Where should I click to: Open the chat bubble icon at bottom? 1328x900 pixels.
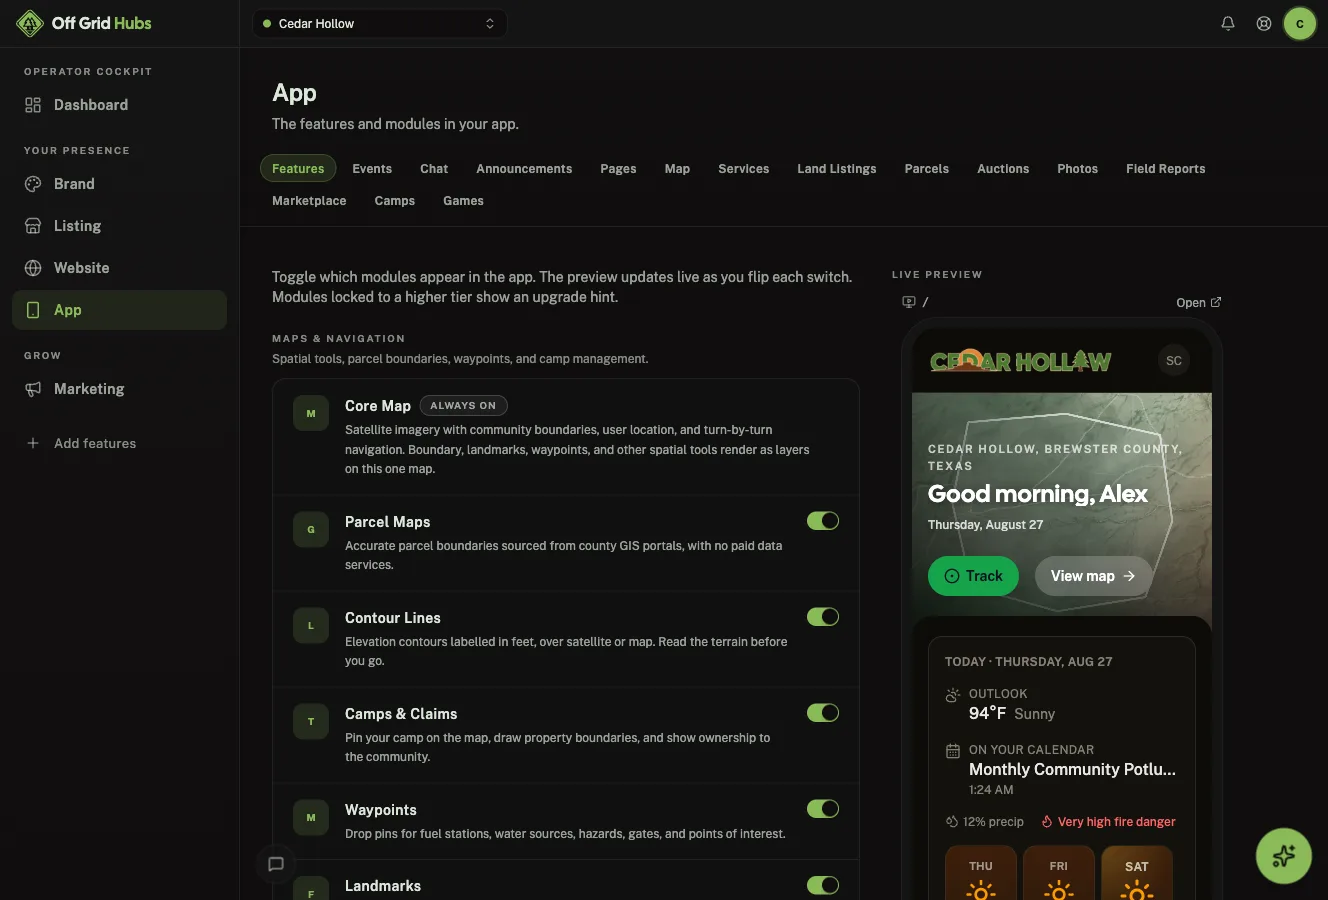(276, 864)
